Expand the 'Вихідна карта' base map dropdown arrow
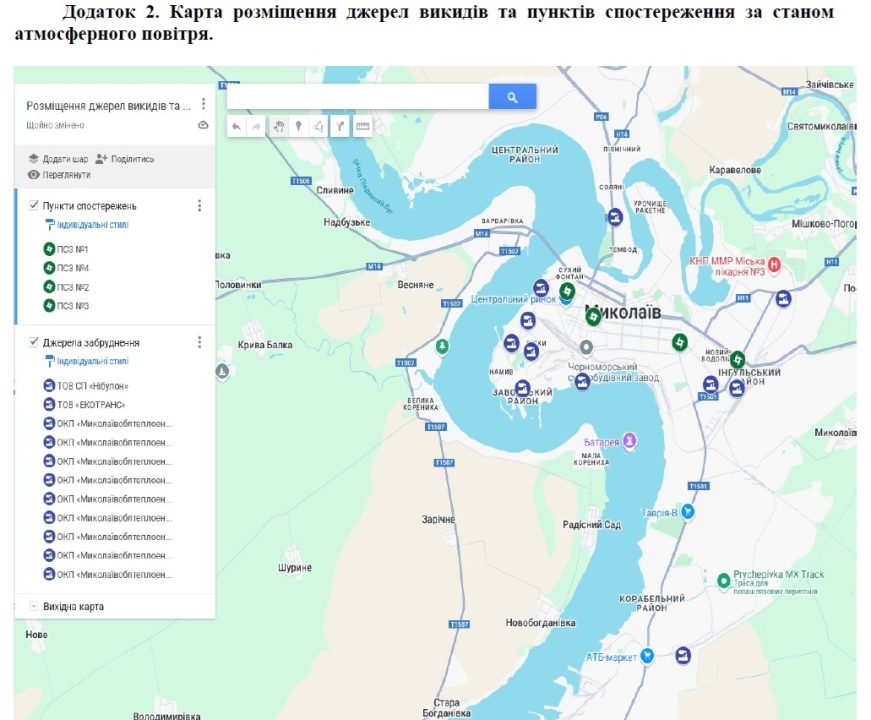Image resolution: width=871 pixels, height=720 pixels. (33, 606)
